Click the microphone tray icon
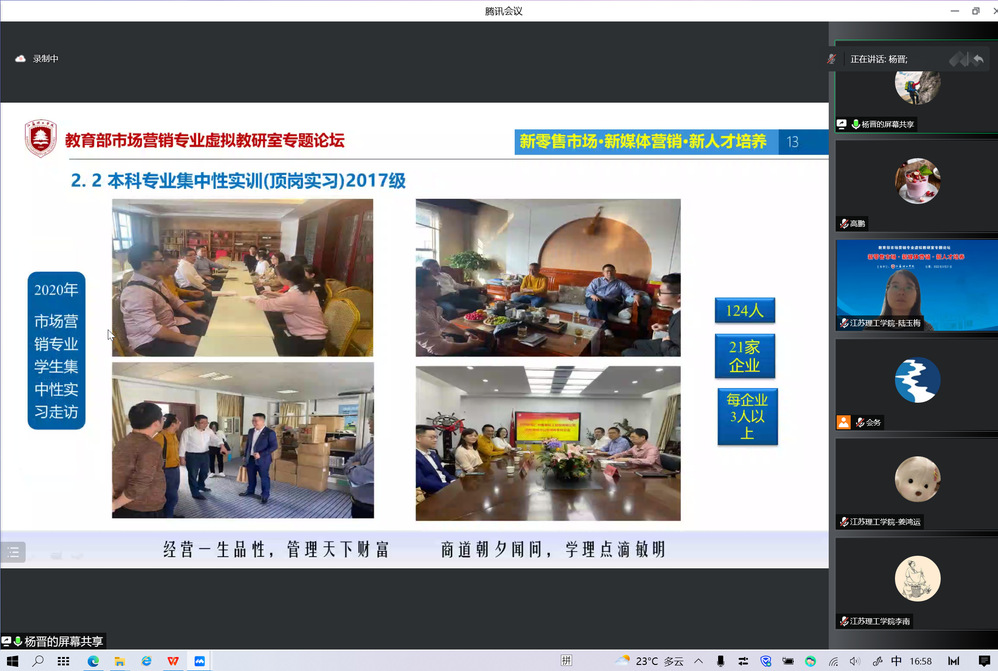998x671 pixels. tap(720, 661)
